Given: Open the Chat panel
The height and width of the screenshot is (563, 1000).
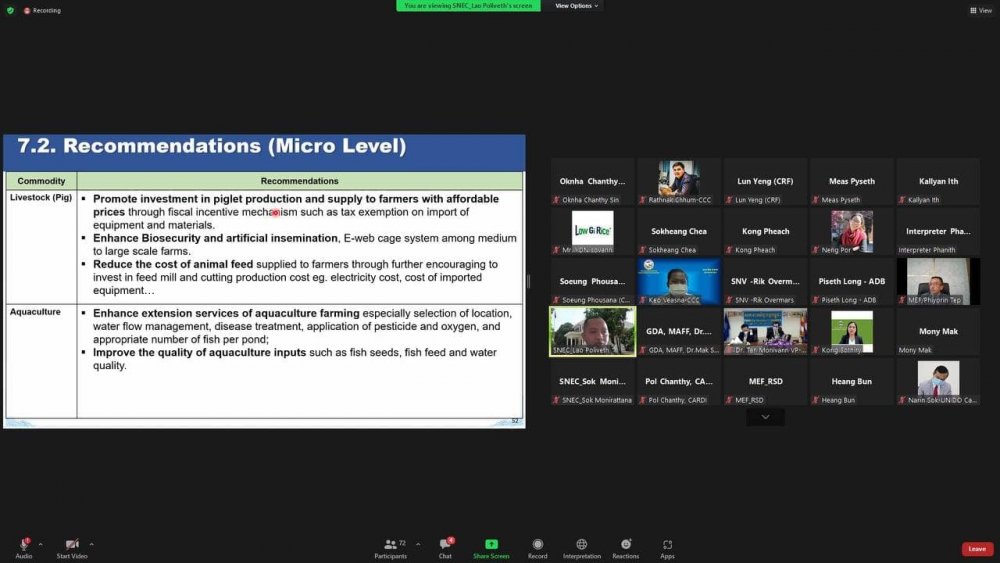Looking at the screenshot, I should [445, 545].
